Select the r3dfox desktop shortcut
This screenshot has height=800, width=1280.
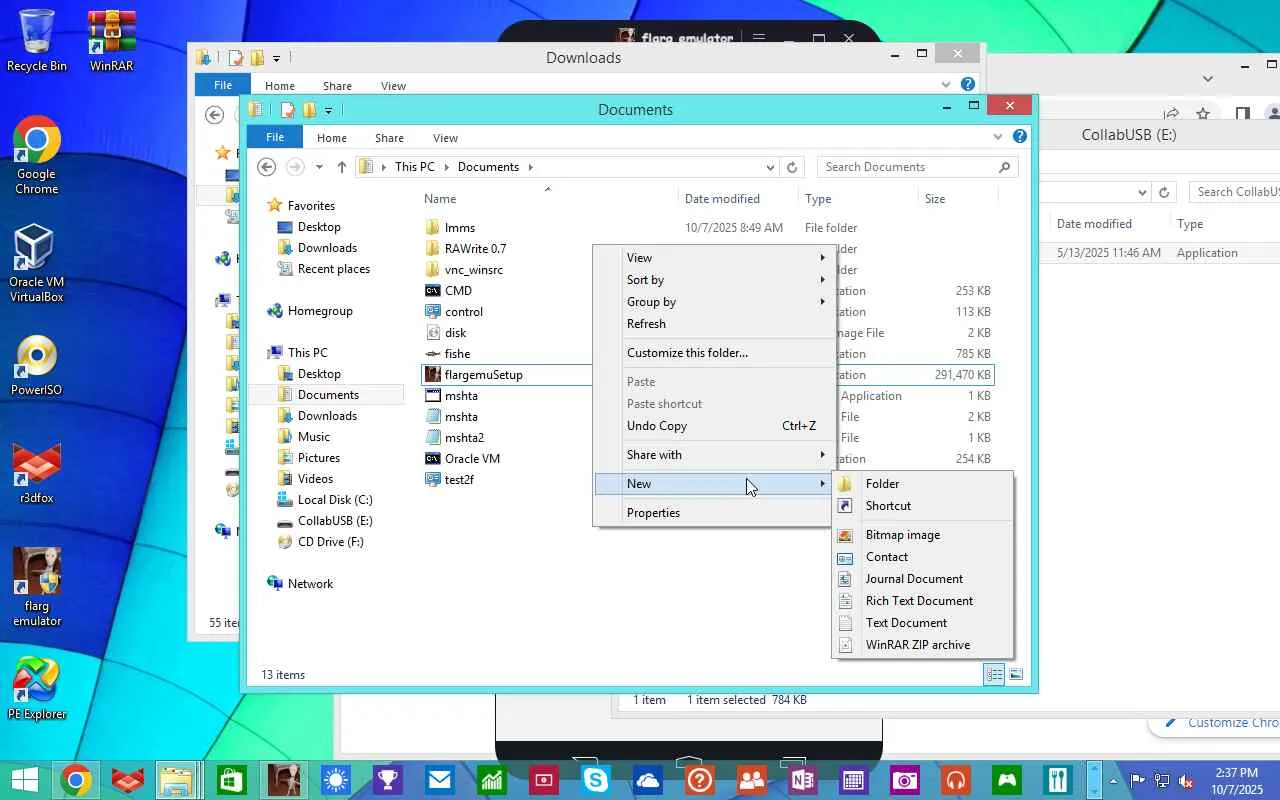[x=37, y=472]
